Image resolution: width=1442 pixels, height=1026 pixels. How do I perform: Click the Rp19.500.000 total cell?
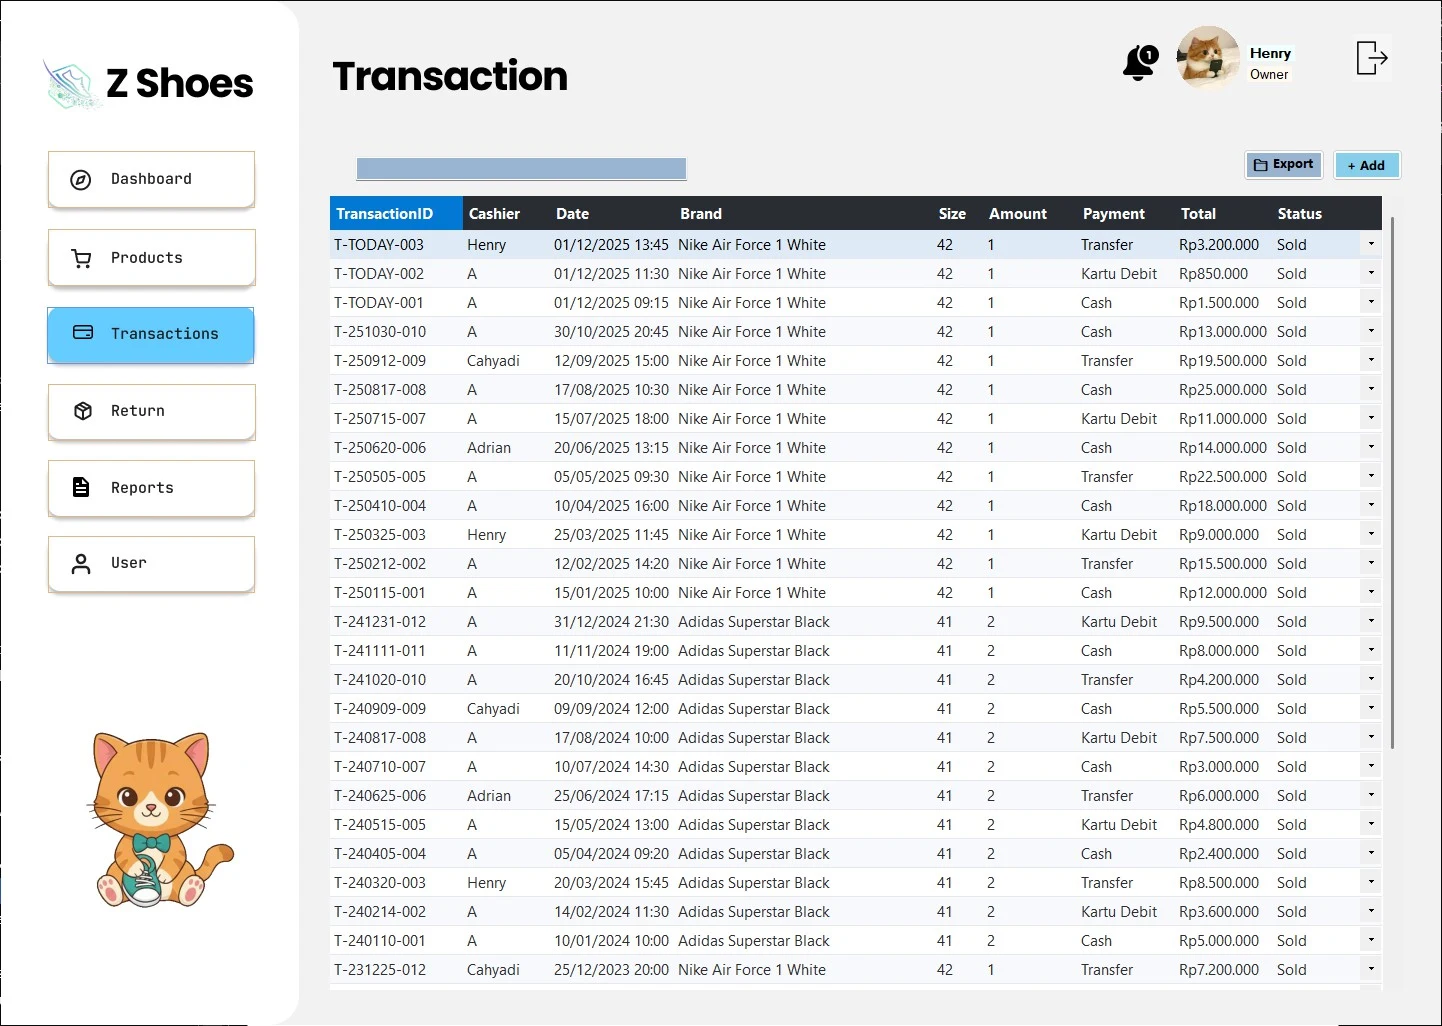[1223, 360]
